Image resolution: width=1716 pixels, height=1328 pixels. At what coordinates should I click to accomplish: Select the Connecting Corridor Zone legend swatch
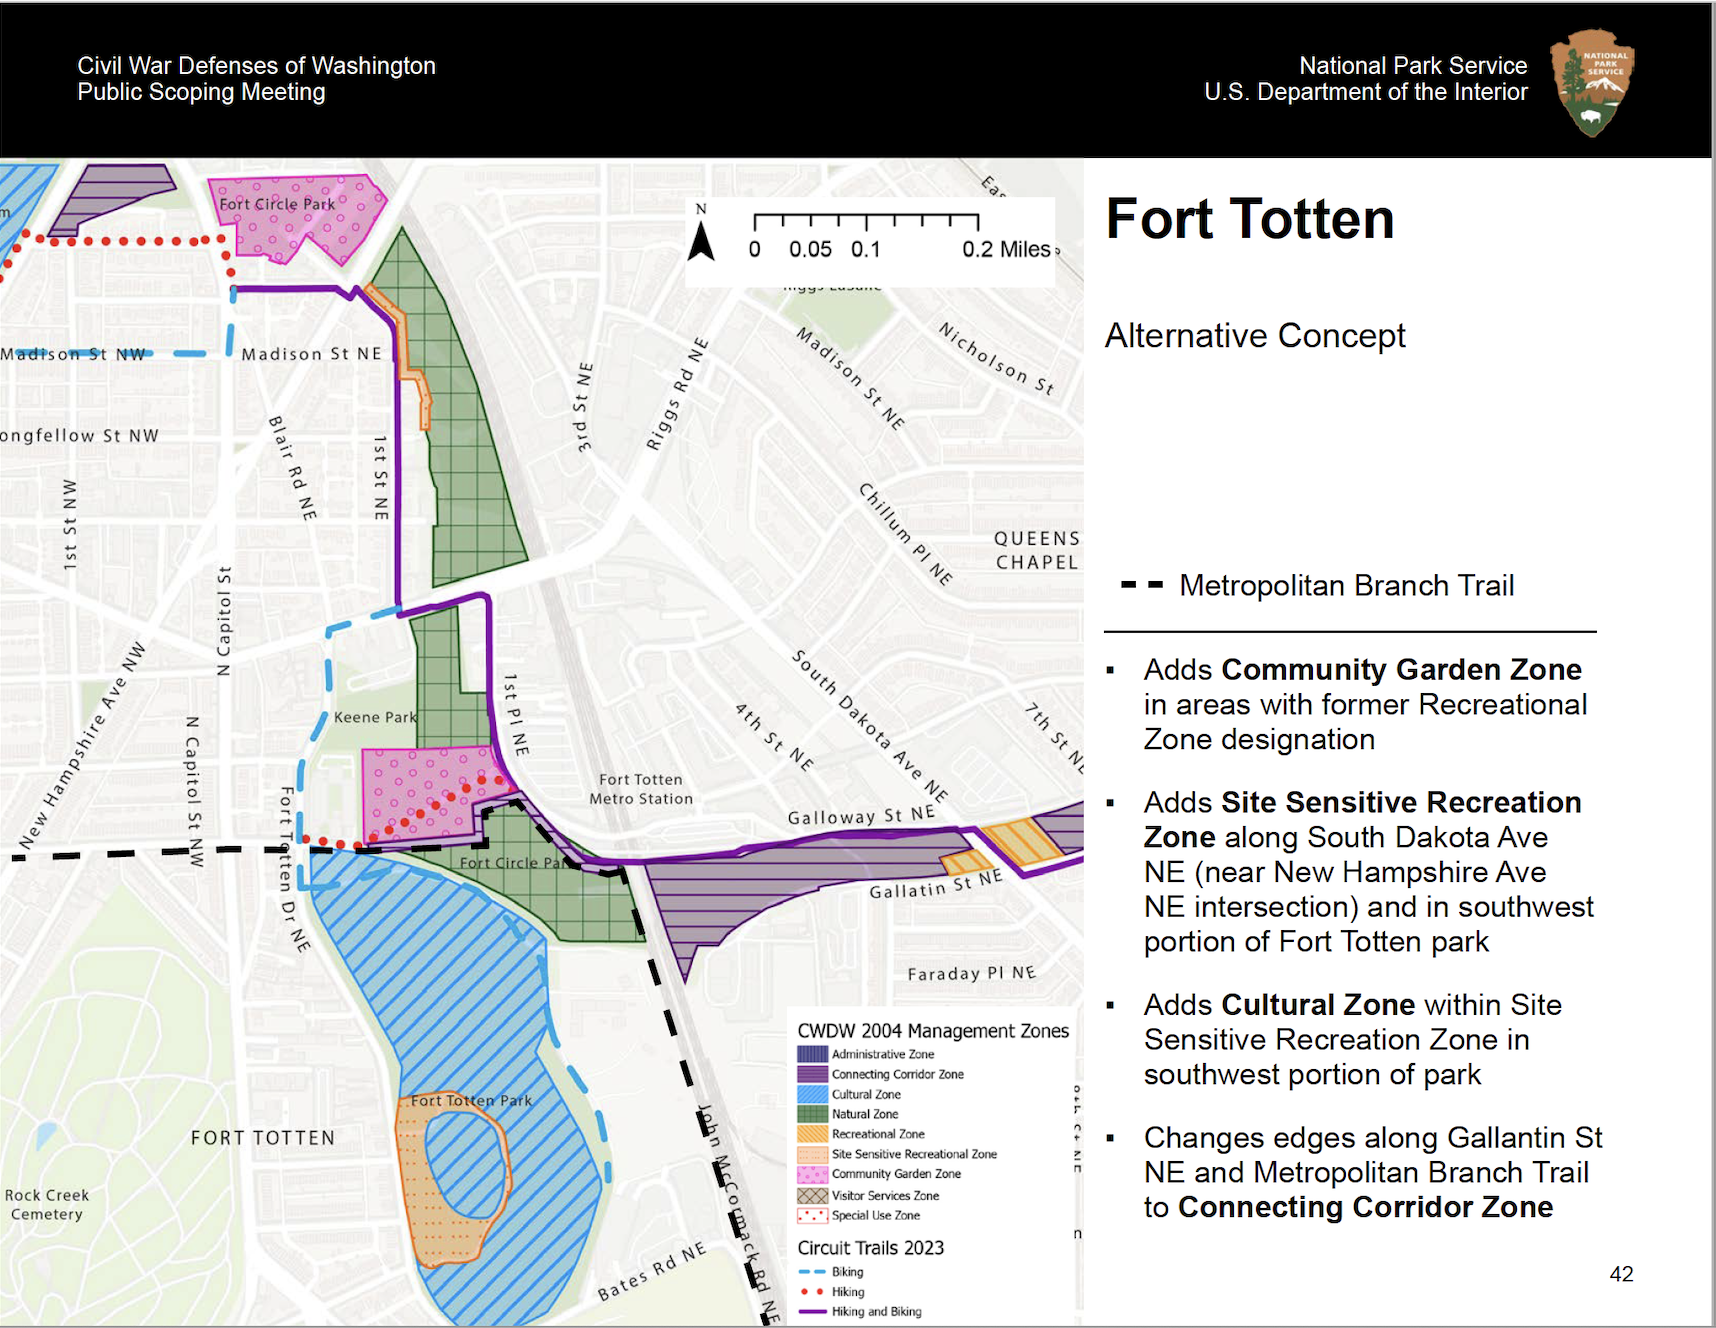pyautogui.click(x=812, y=1074)
